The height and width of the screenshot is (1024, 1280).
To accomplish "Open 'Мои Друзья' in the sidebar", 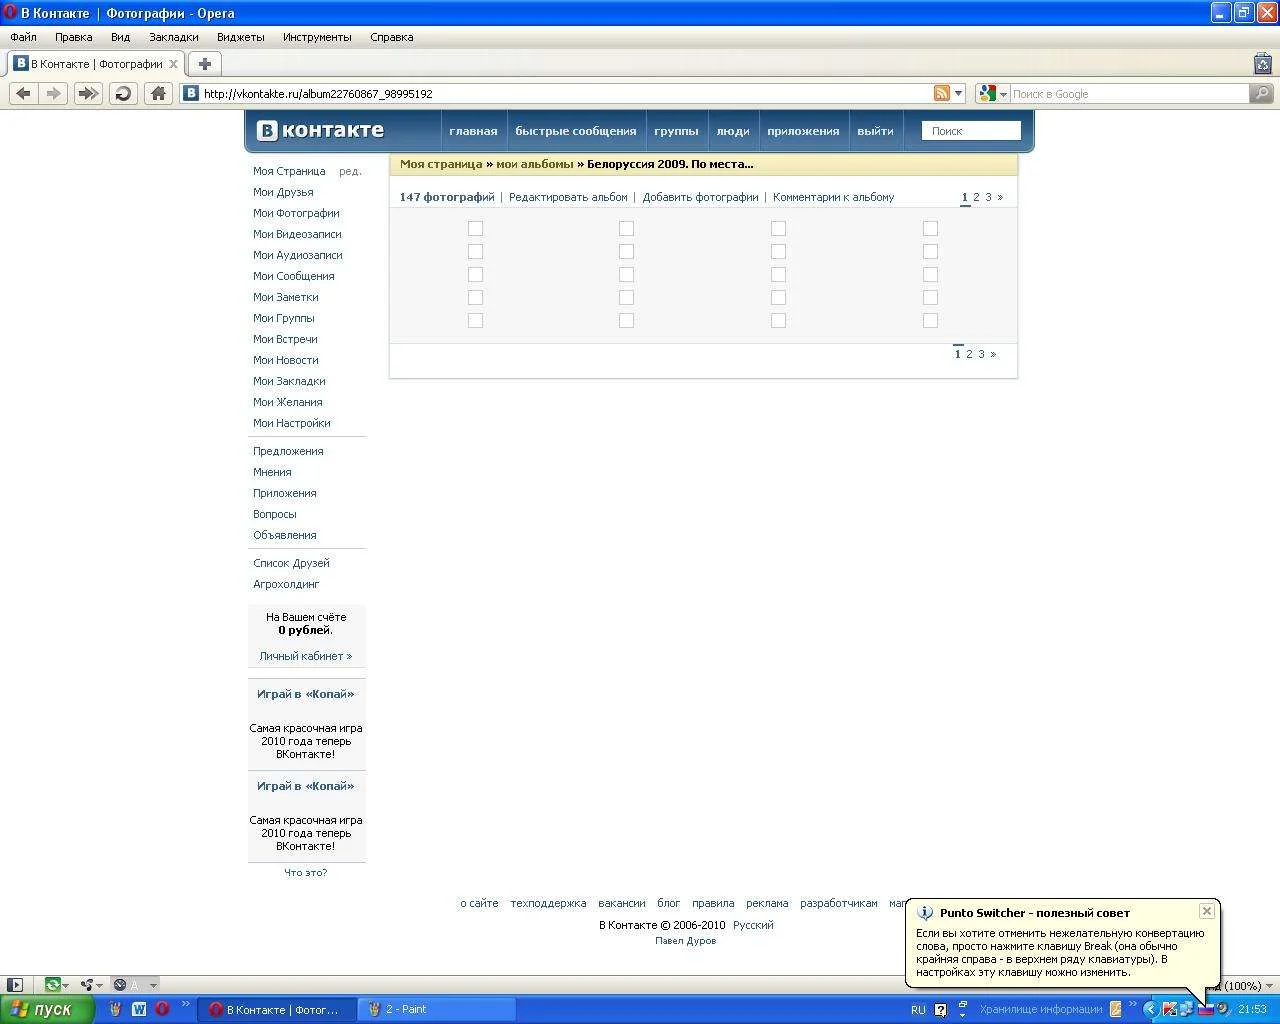I will [283, 192].
